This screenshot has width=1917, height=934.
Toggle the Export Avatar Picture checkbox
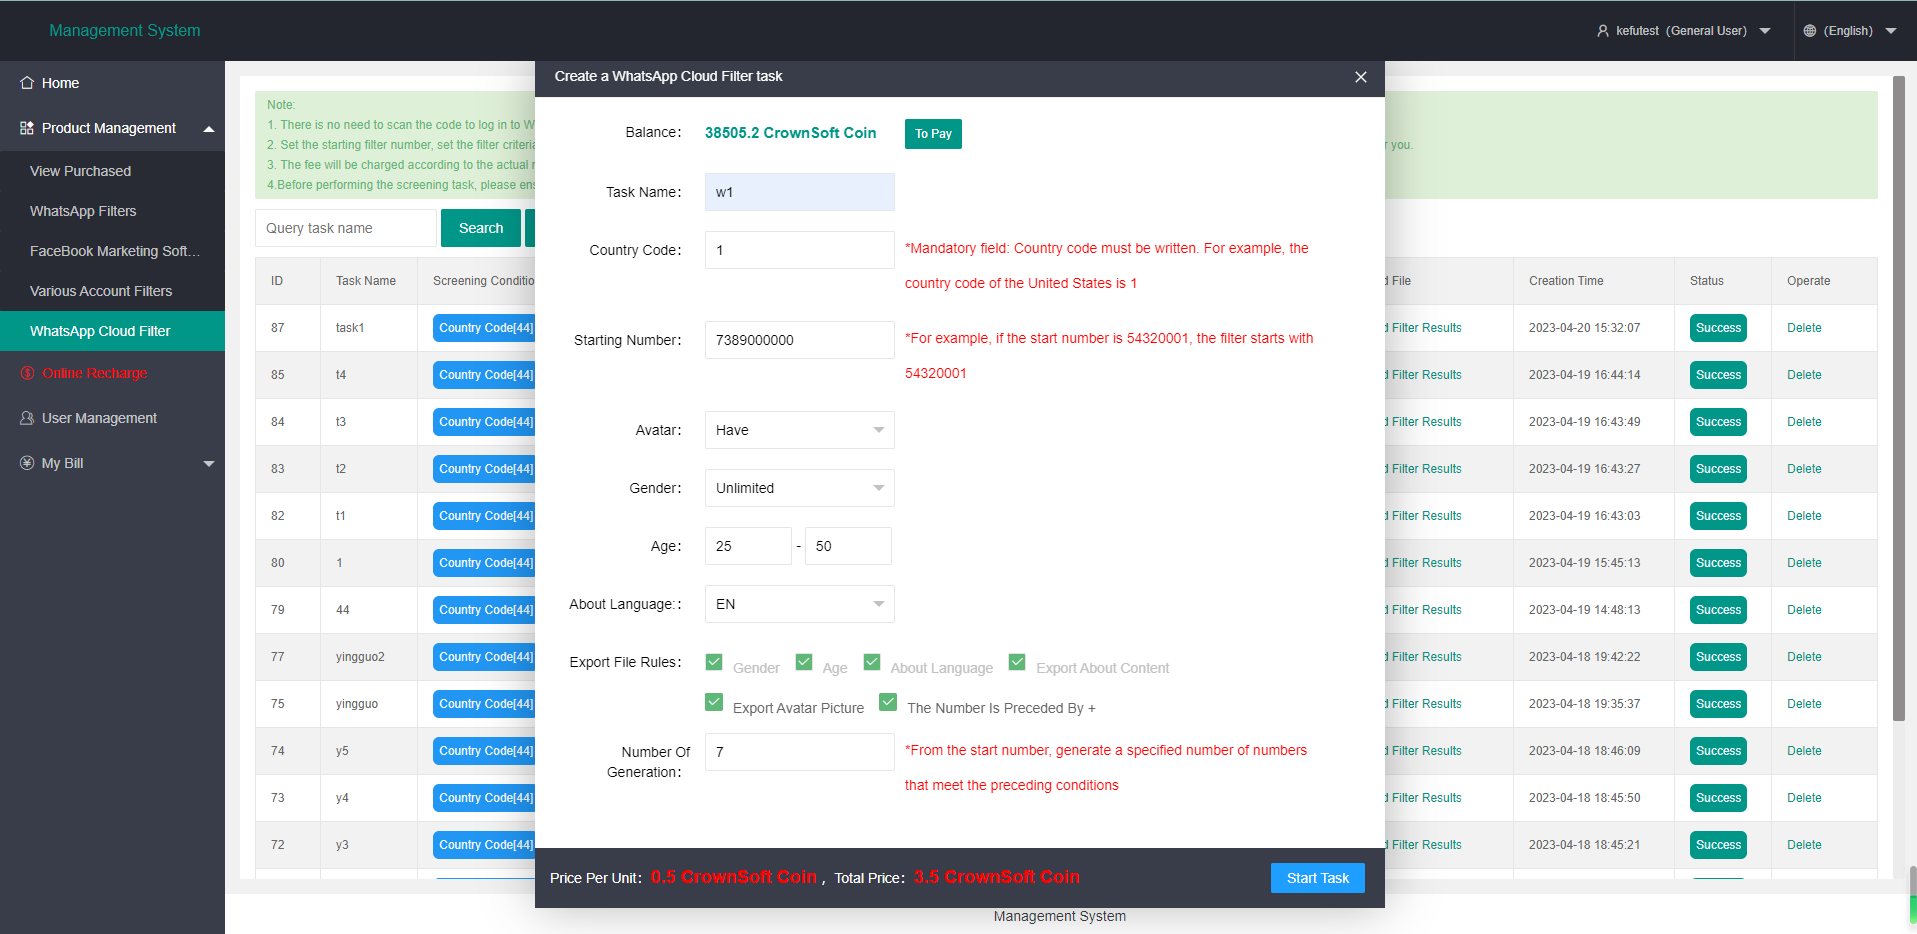click(x=714, y=702)
